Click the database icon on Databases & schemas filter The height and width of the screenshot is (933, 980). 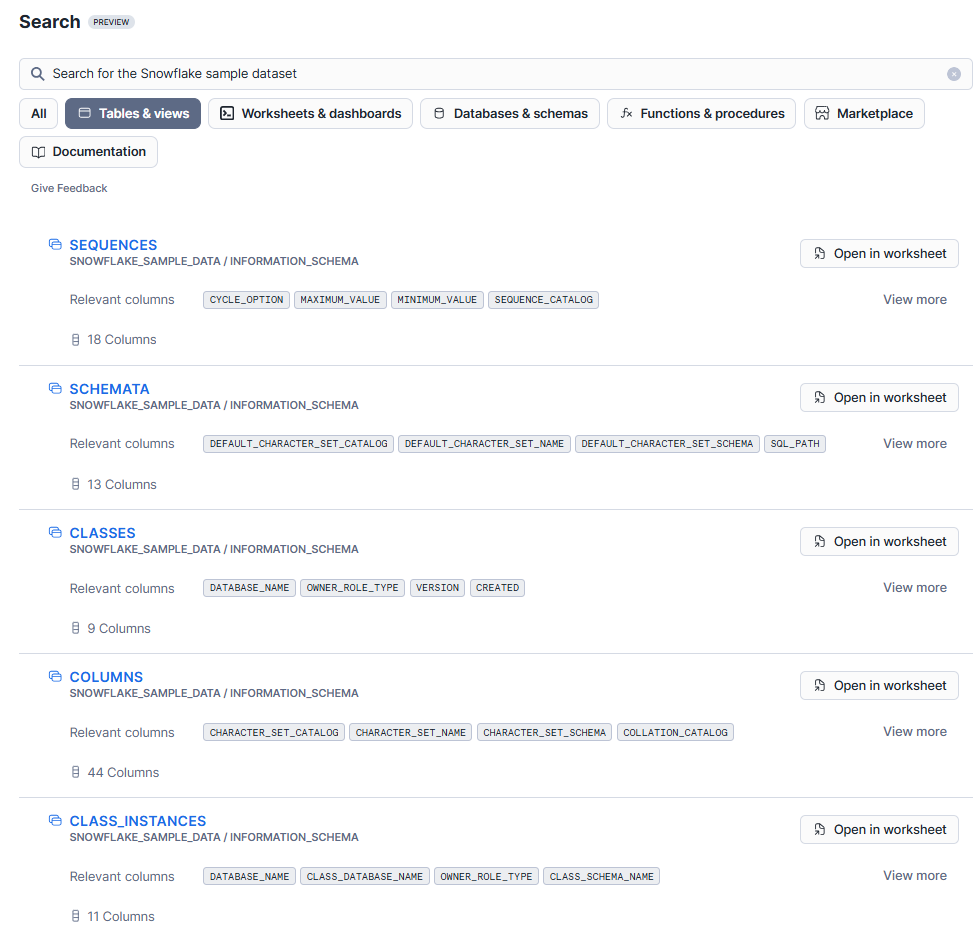click(438, 113)
